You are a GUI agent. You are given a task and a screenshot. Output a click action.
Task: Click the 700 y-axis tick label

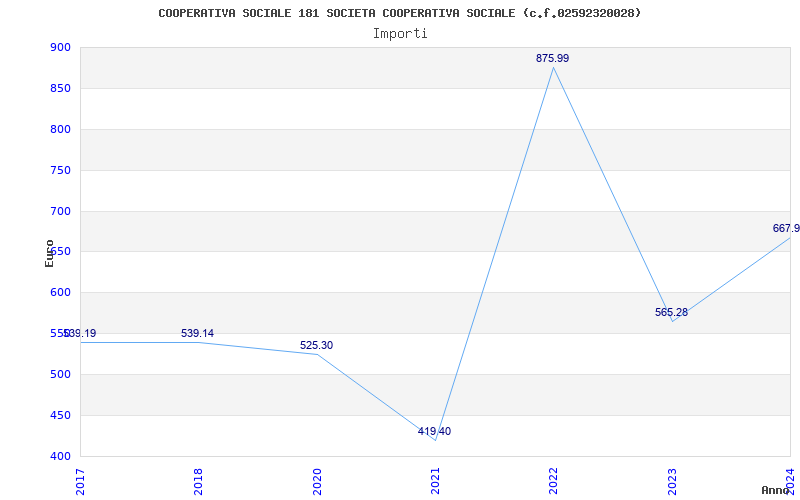pyautogui.click(x=60, y=211)
